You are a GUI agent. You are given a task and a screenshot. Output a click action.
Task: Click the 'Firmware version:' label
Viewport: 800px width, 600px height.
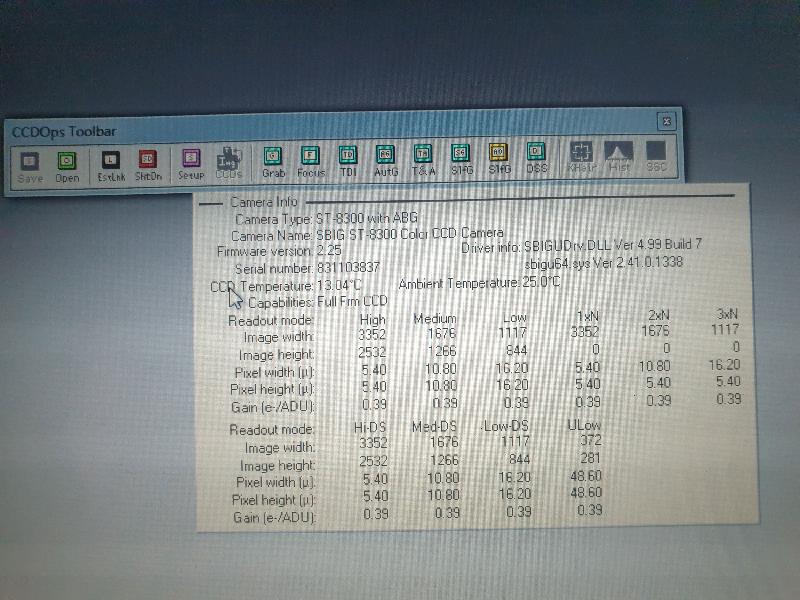264,252
